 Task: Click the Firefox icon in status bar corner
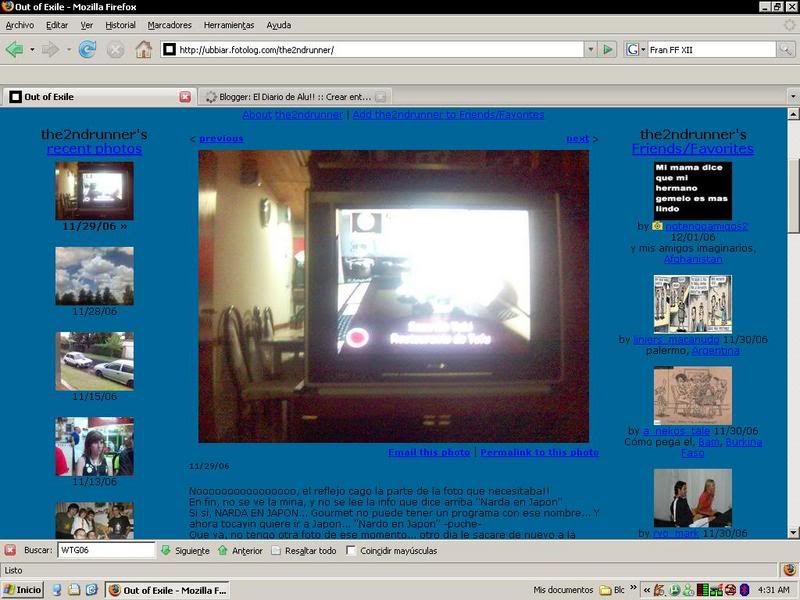pos(789,570)
